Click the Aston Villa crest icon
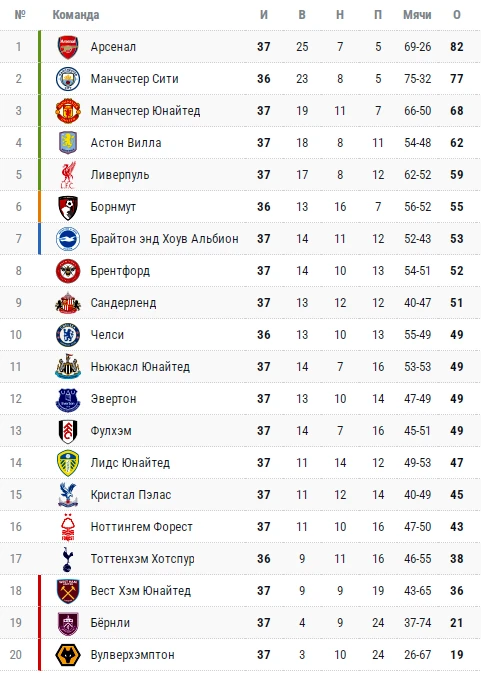Viewport: 481px width, 678px height. tap(68, 143)
